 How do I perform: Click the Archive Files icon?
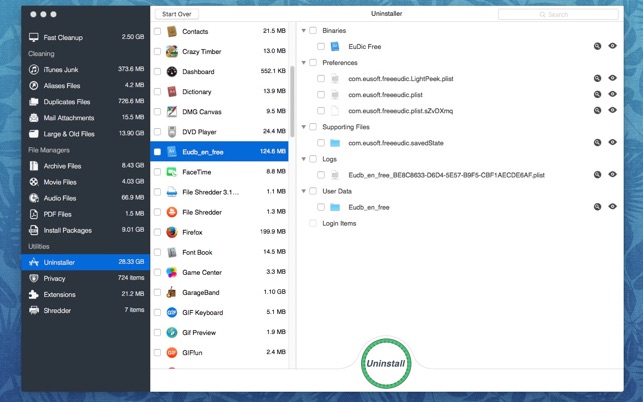pos(34,166)
